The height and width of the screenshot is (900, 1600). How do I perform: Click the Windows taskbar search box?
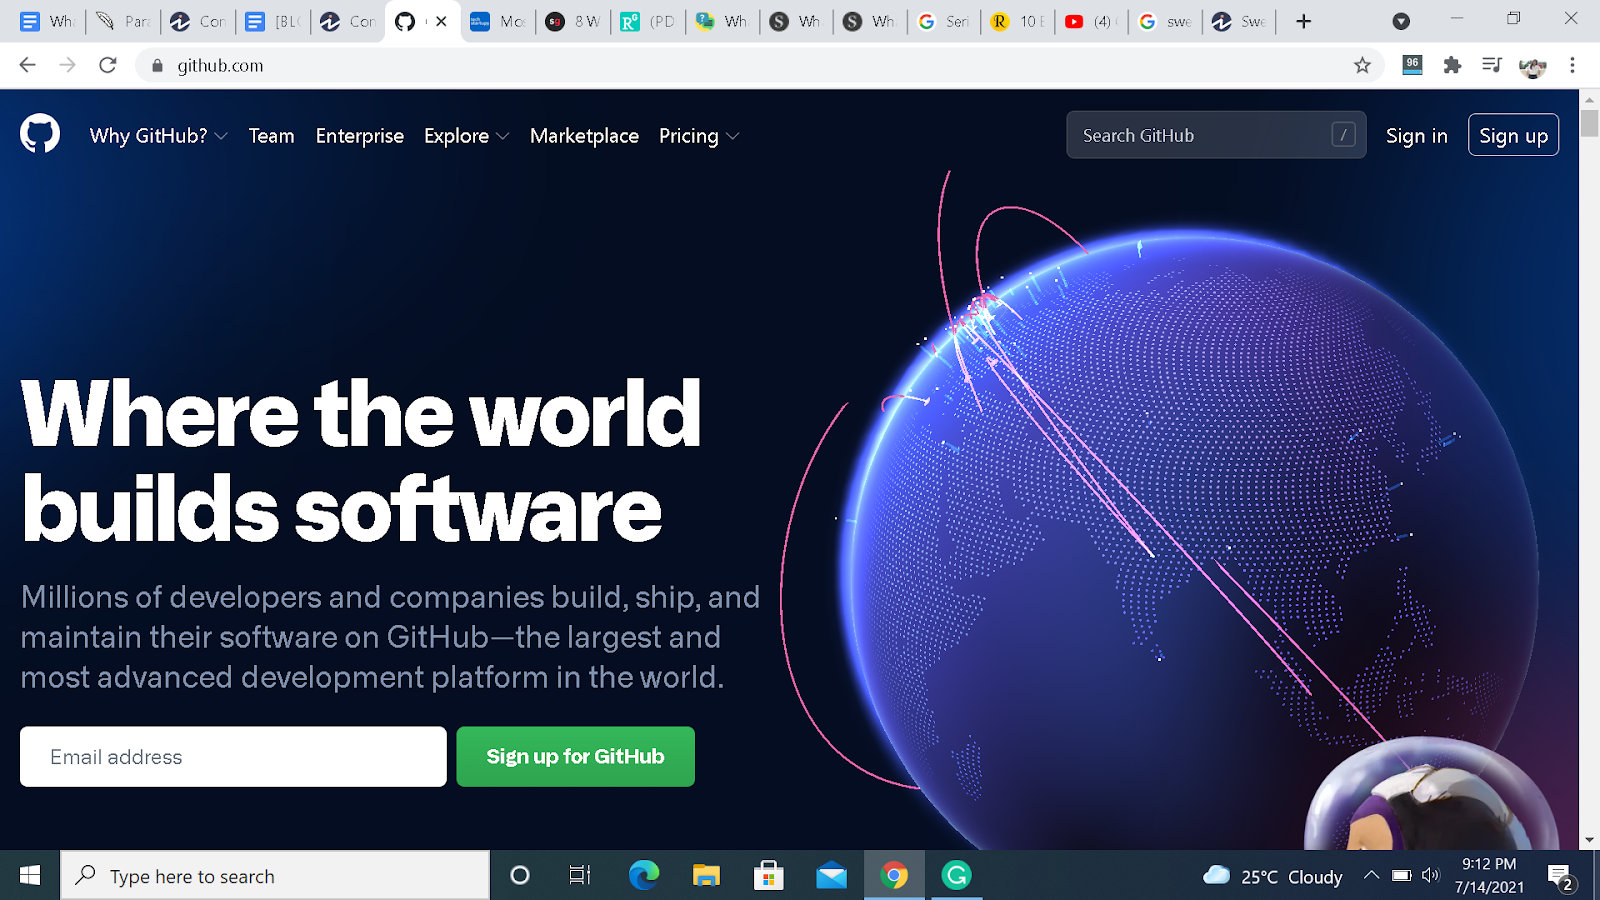275,876
